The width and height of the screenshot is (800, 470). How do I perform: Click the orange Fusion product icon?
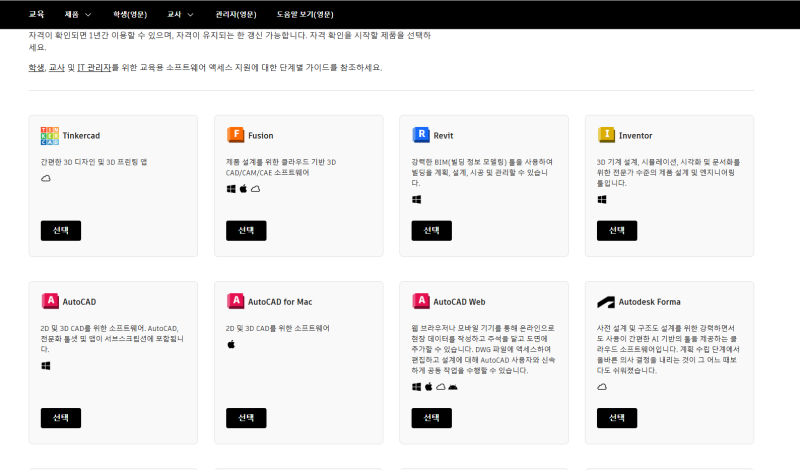[235, 135]
